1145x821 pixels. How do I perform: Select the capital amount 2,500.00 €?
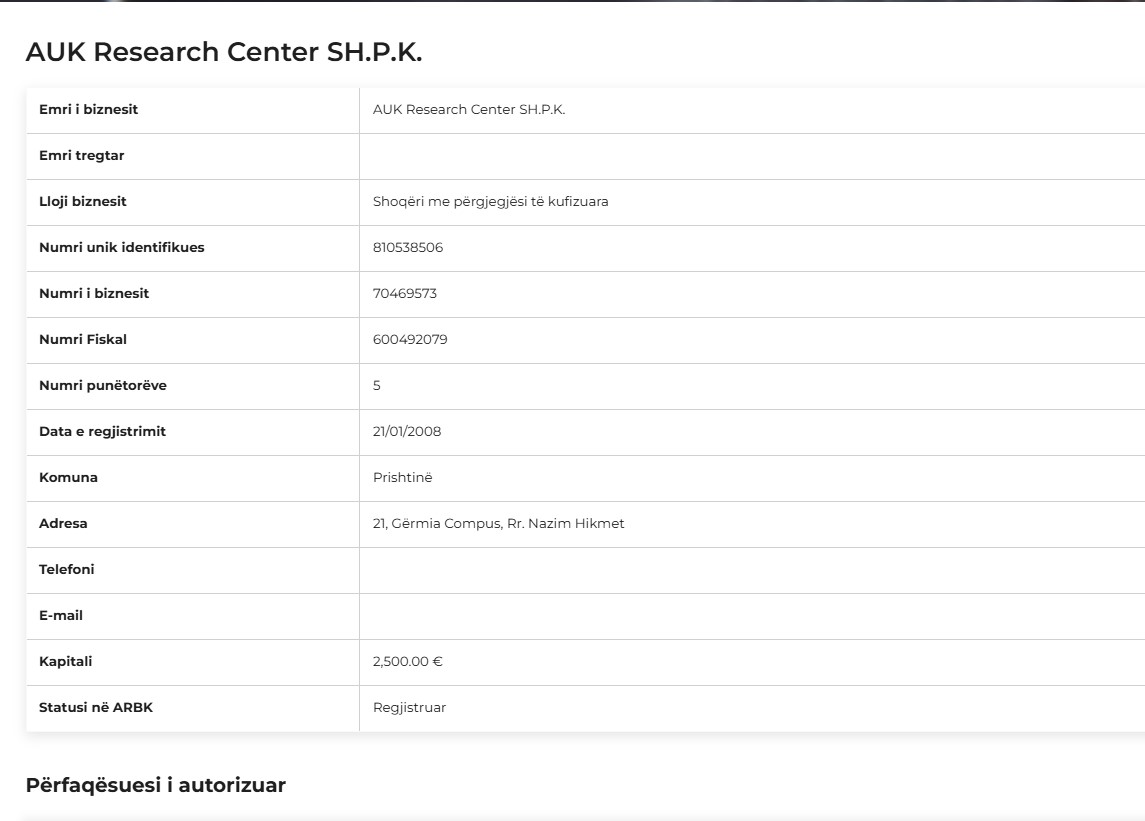407,662
